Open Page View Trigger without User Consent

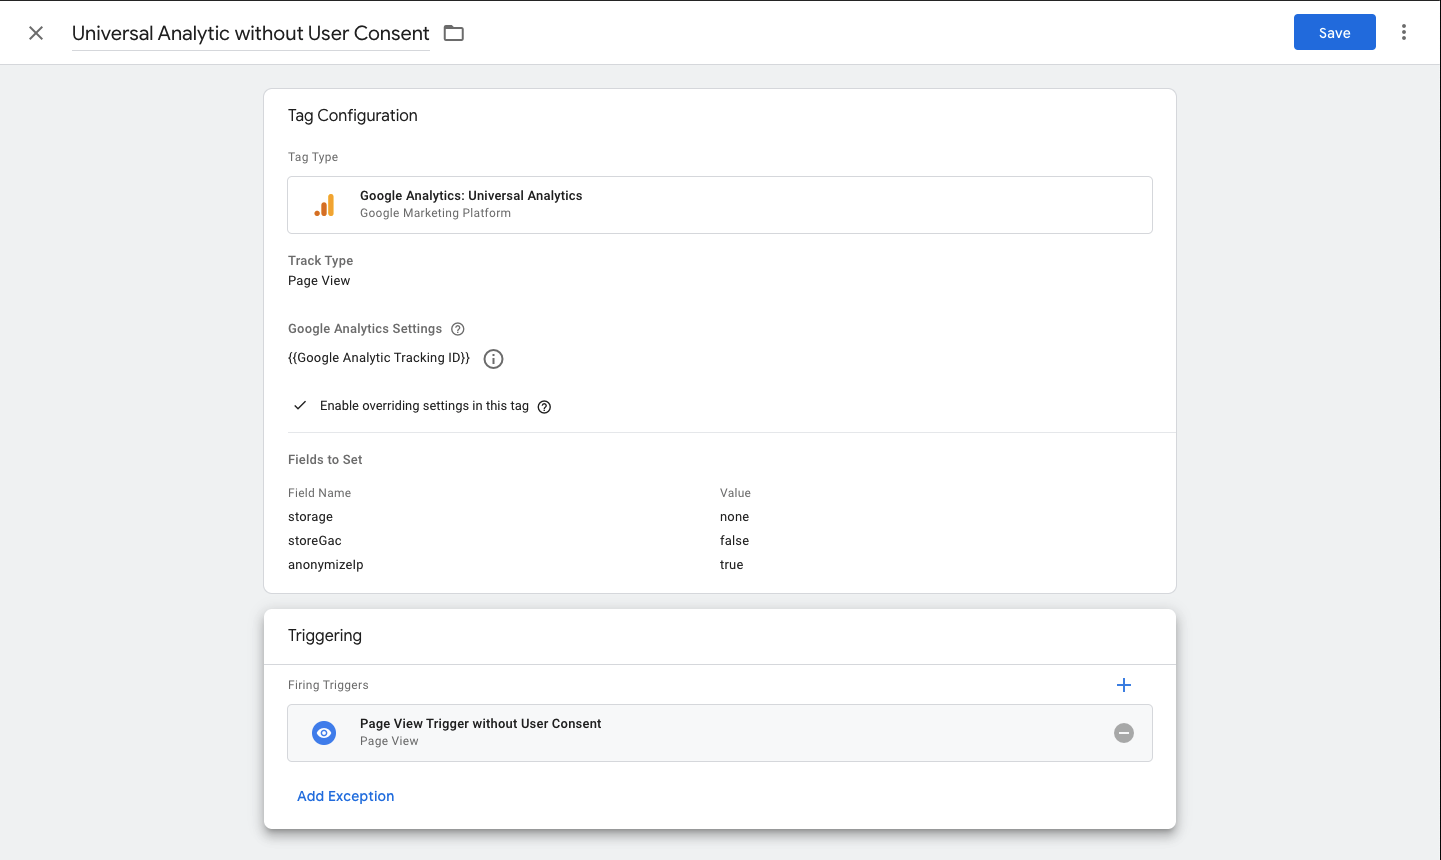coord(720,733)
